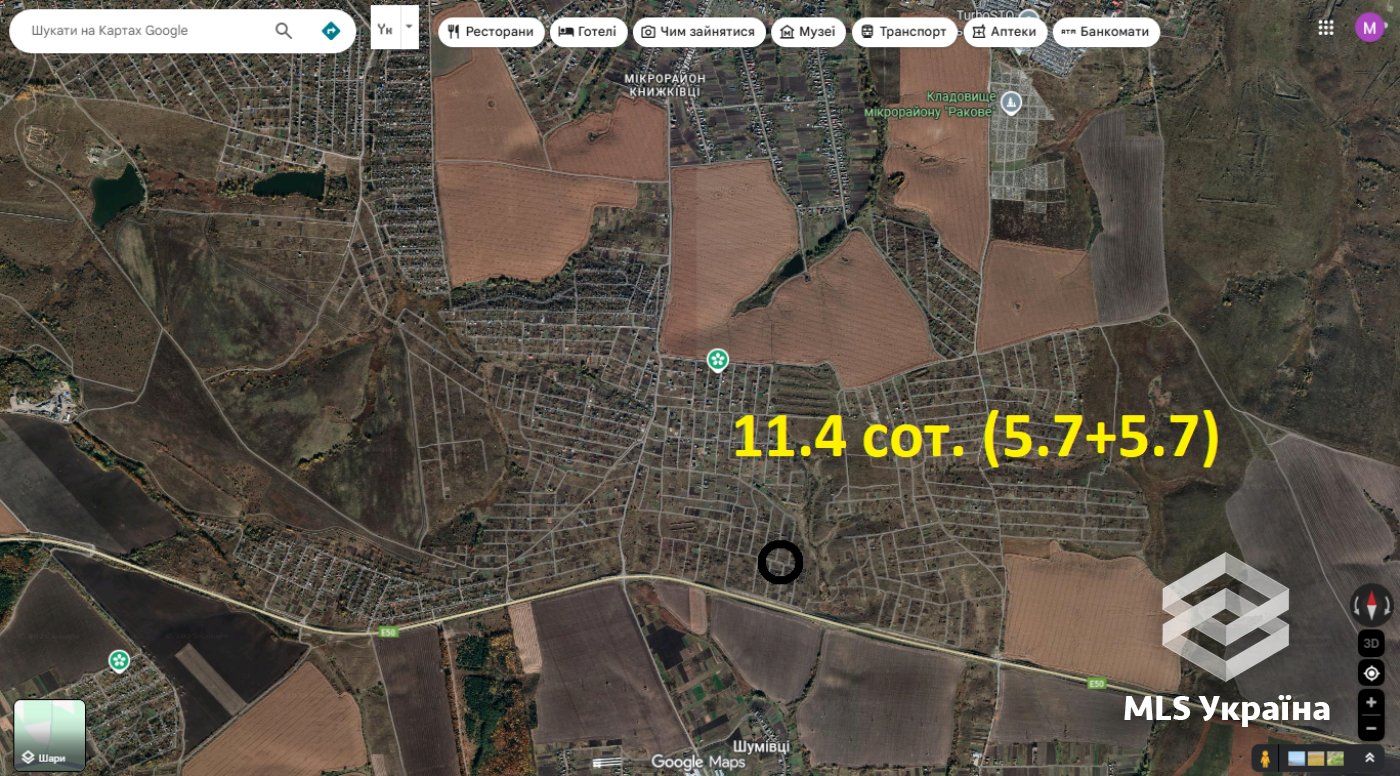Show Банкомати on the map

coord(1106,32)
